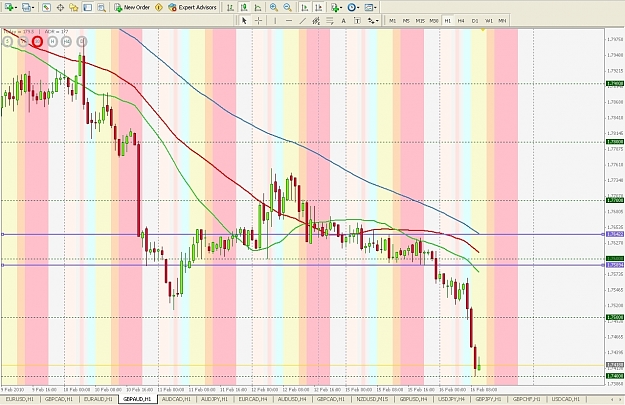The image size is (625, 405).
Task: Select the Crosshair tool
Action: [x=258, y=21]
